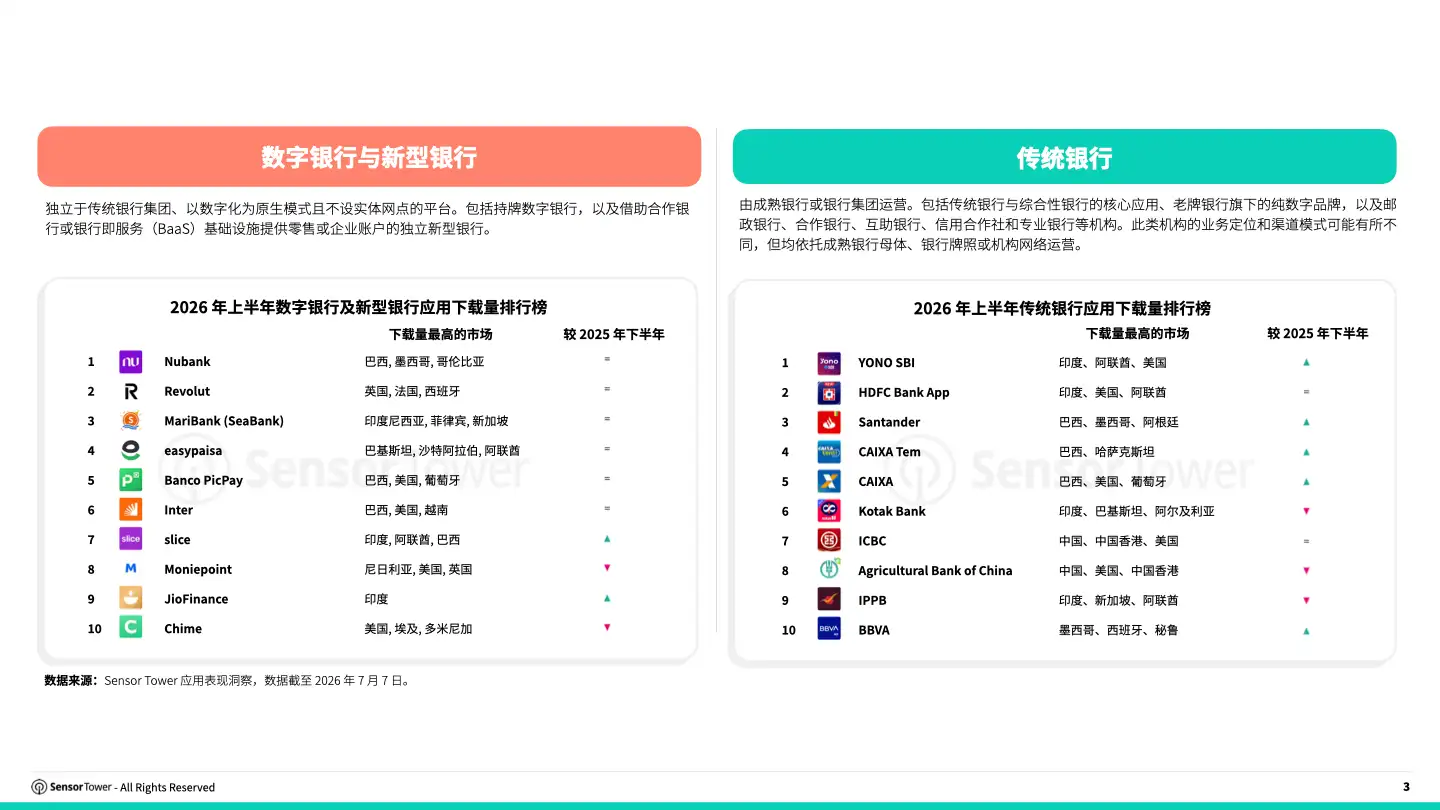Screen dimensions: 1440x810
Task: Select the title '2026 年上半年传统银行应用下载量排行榜'
Action: [x=1062, y=308]
